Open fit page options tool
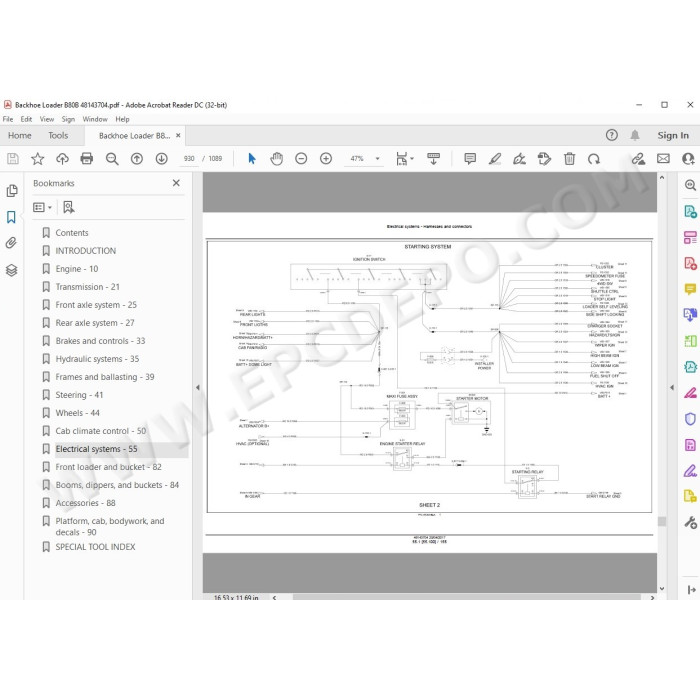Viewport: 700px width, 700px height. click(x=404, y=158)
